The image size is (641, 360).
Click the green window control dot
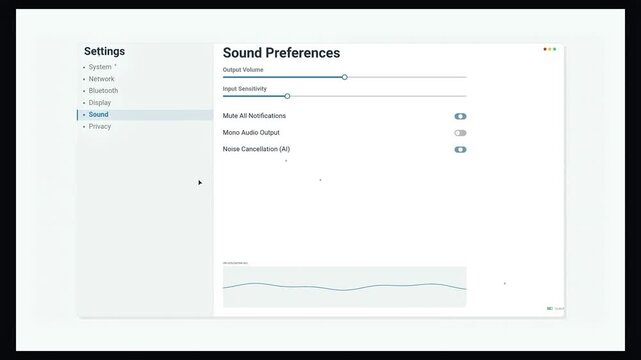pos(555,49)
